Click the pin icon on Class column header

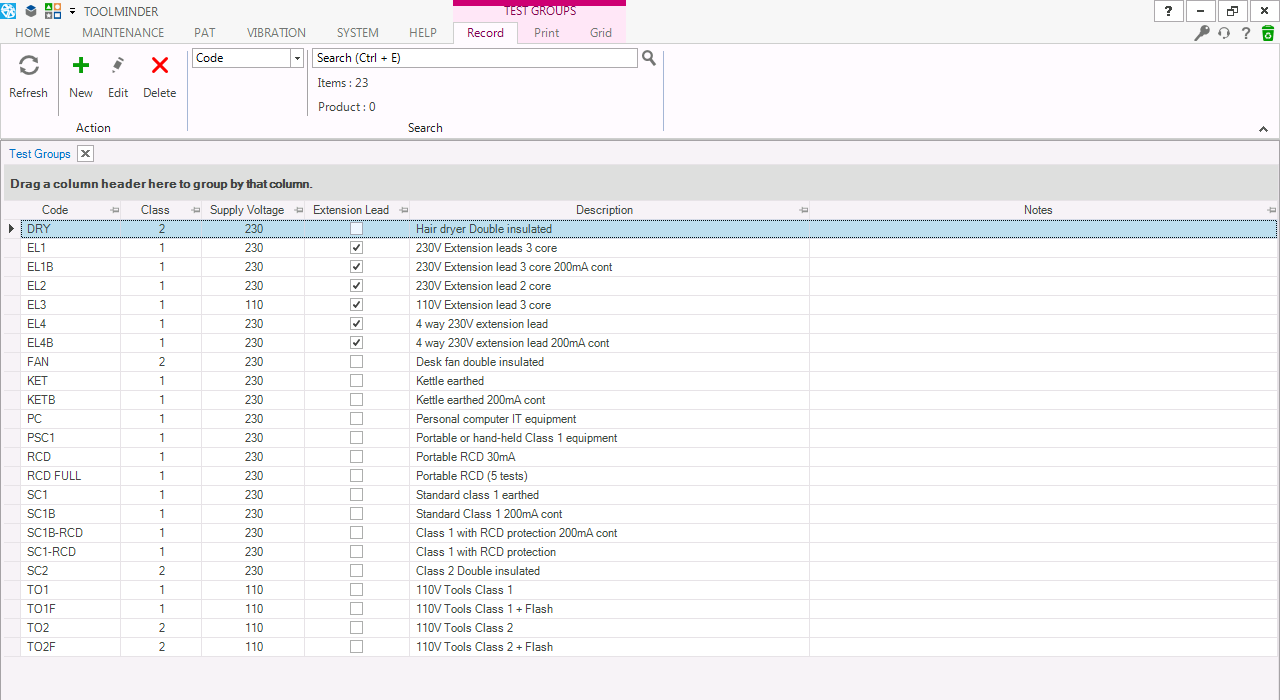(x=195, y=210)
